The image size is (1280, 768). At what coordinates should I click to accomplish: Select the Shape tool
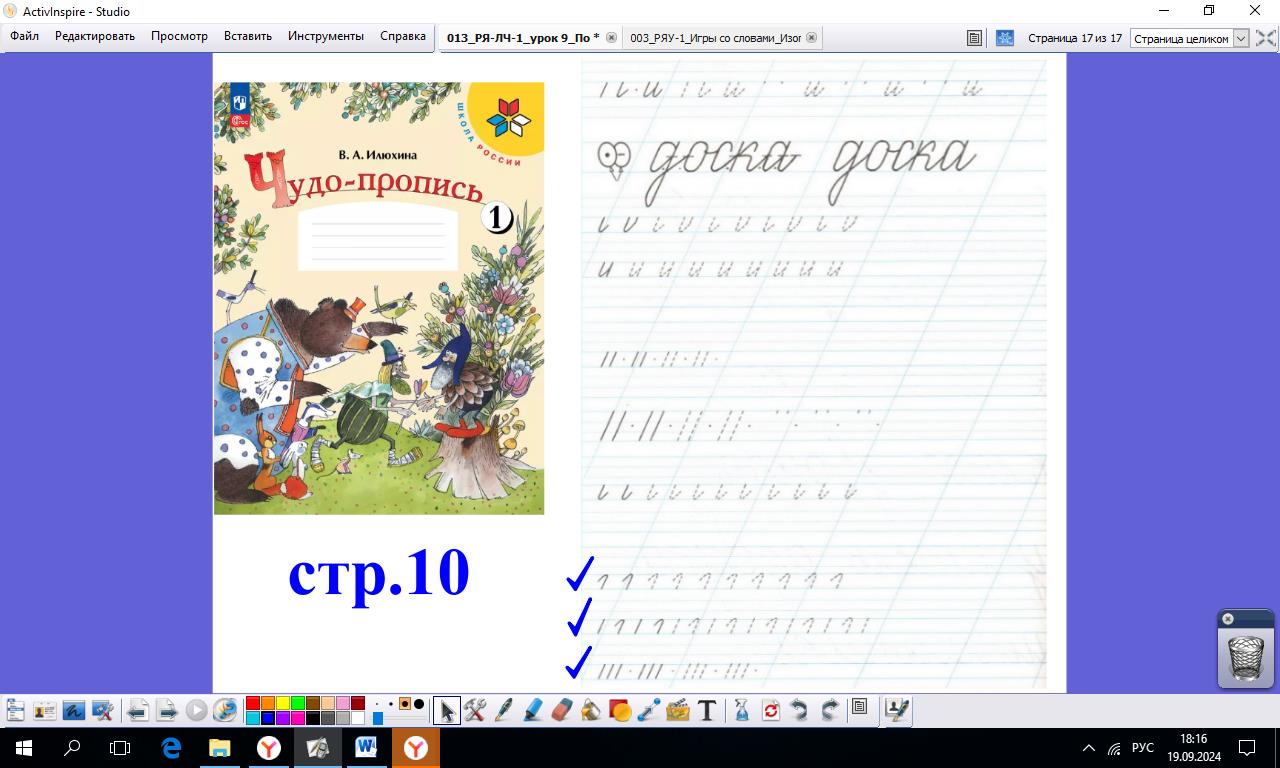click(620, 711)
